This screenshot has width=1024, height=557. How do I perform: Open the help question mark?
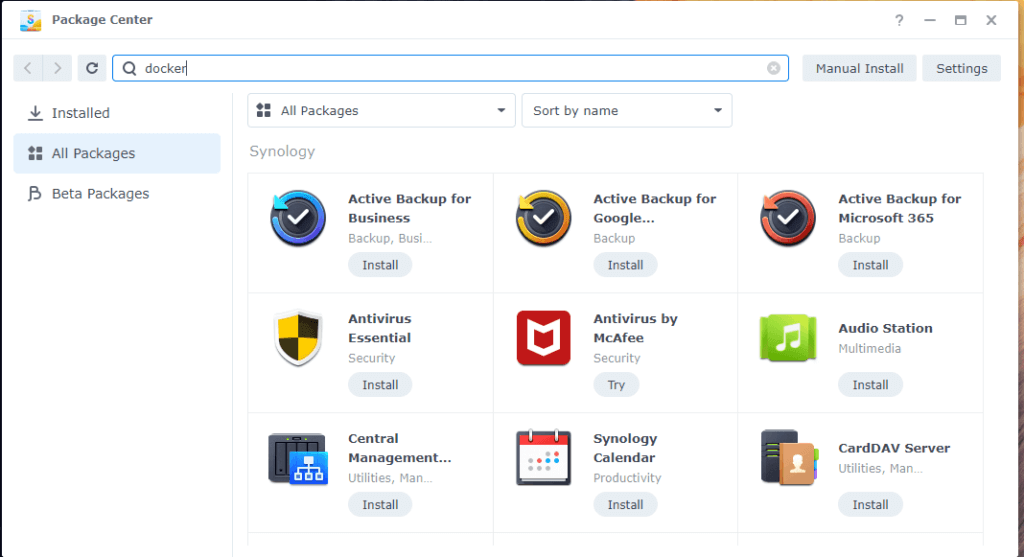[899, 20]
